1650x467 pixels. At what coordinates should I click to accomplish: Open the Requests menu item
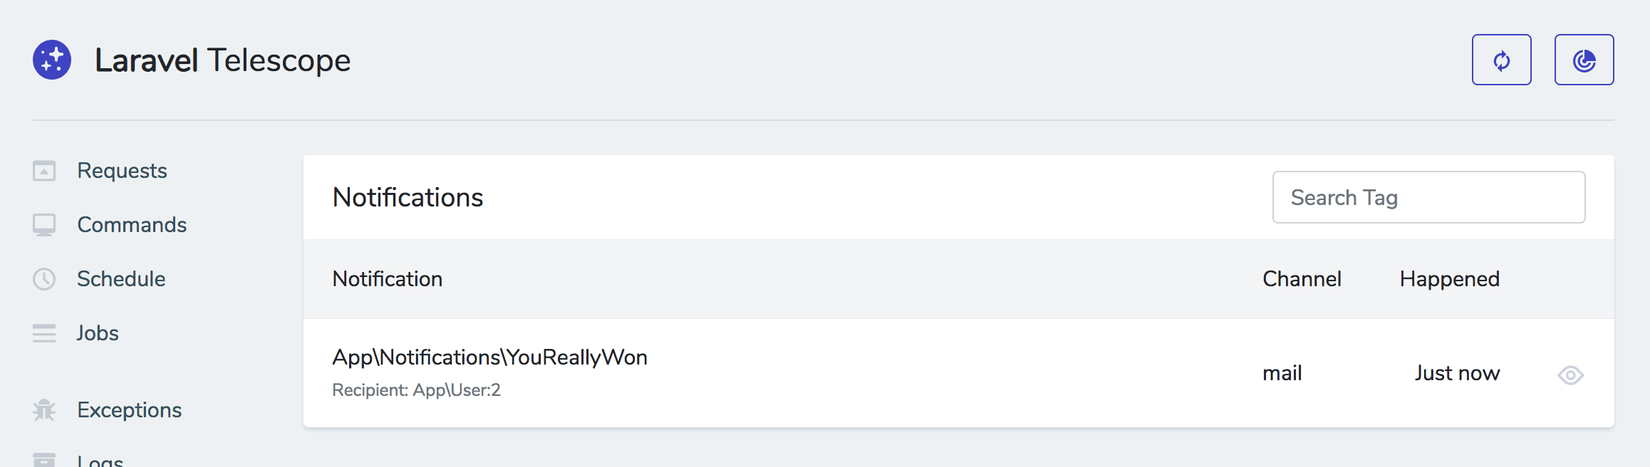pos(122,171)
